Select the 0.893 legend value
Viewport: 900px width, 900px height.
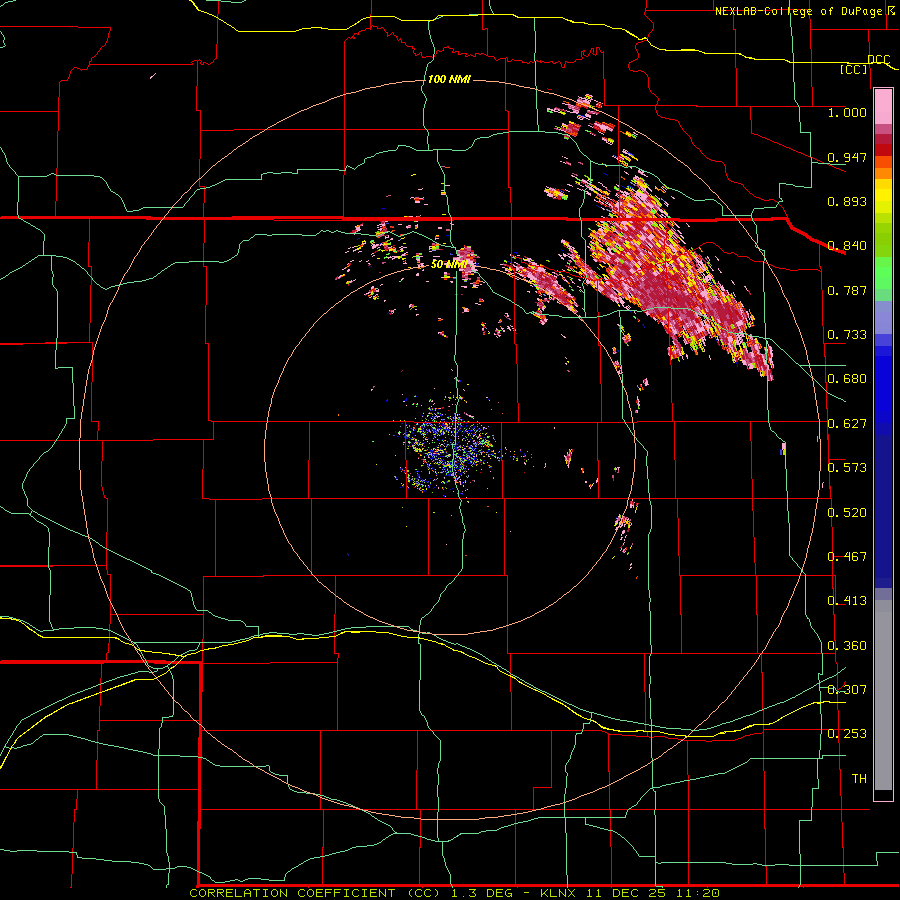coord(847,201)
